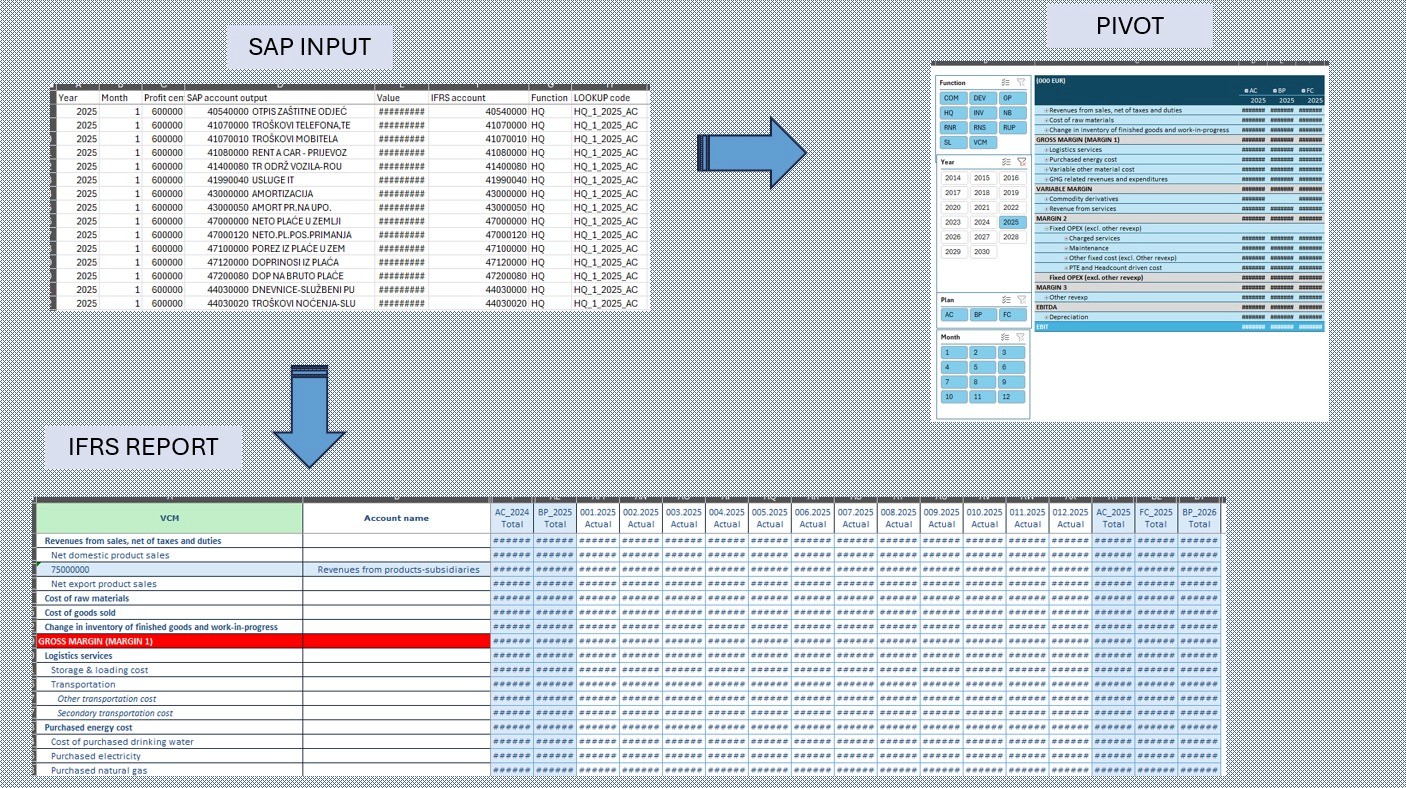Select Net export product sales row

169,584
